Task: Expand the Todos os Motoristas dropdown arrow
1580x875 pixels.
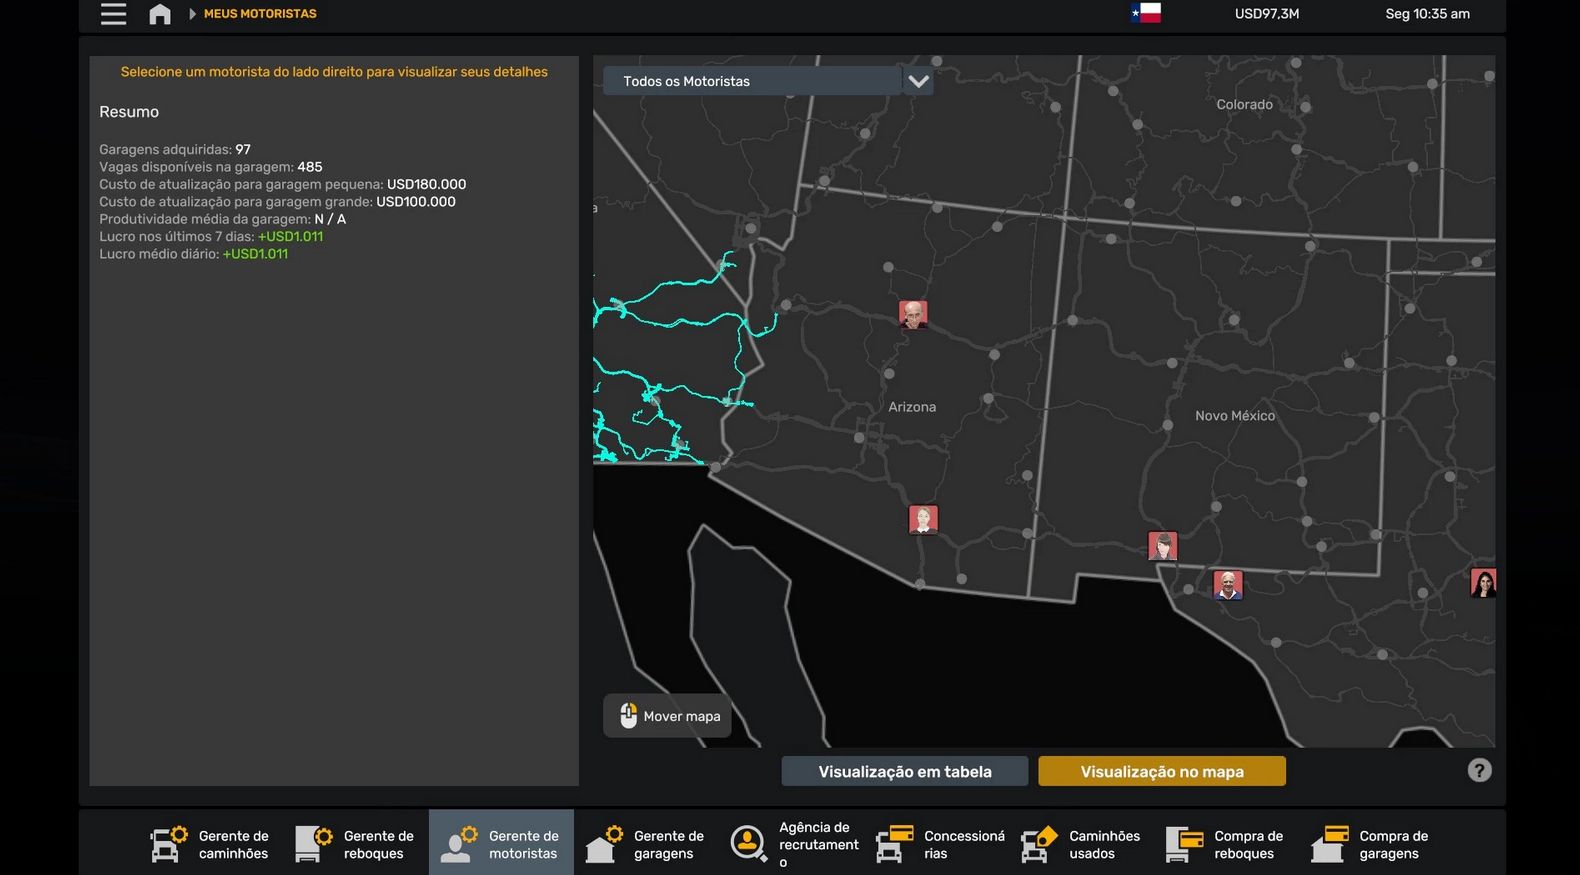Action: click(918, 81)
